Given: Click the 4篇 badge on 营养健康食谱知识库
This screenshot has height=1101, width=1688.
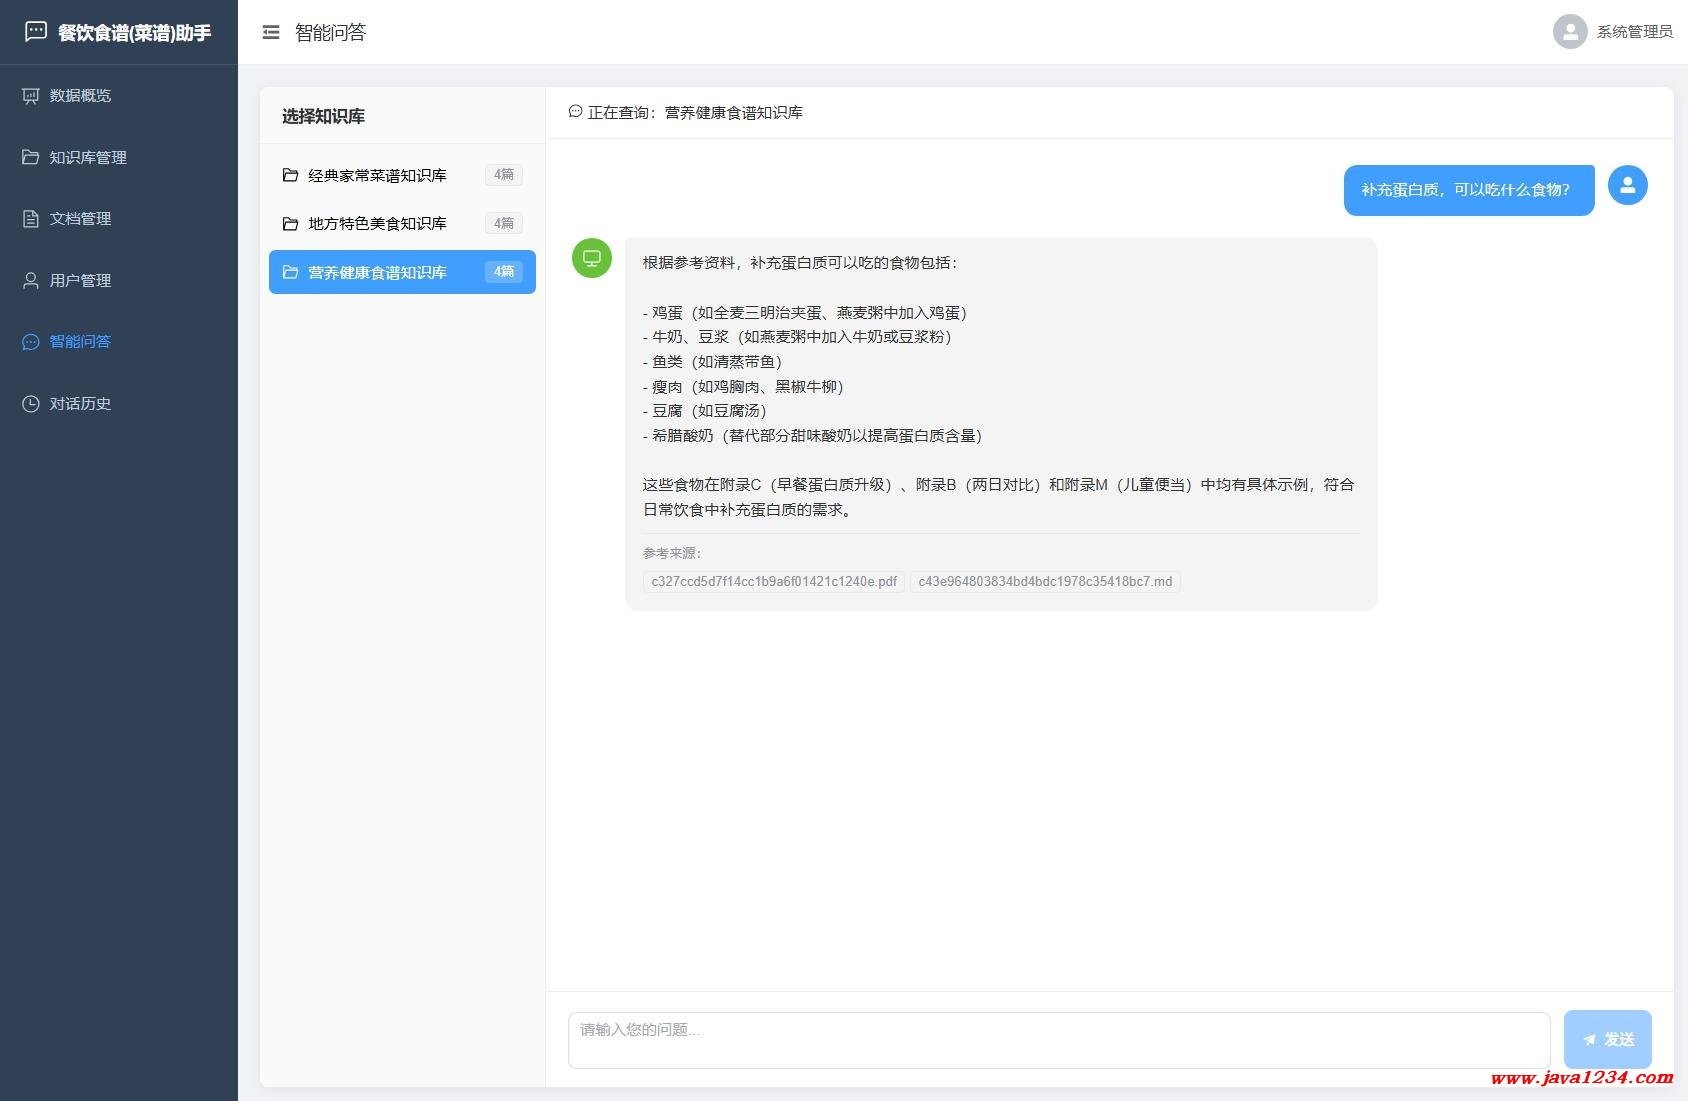Looking at the screenshot, I should click(x=504, y=272).
